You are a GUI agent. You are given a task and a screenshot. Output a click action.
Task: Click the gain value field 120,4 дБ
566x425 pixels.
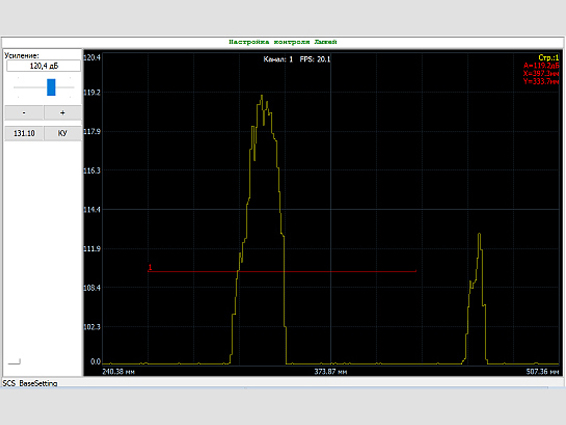tap(44, 66)
